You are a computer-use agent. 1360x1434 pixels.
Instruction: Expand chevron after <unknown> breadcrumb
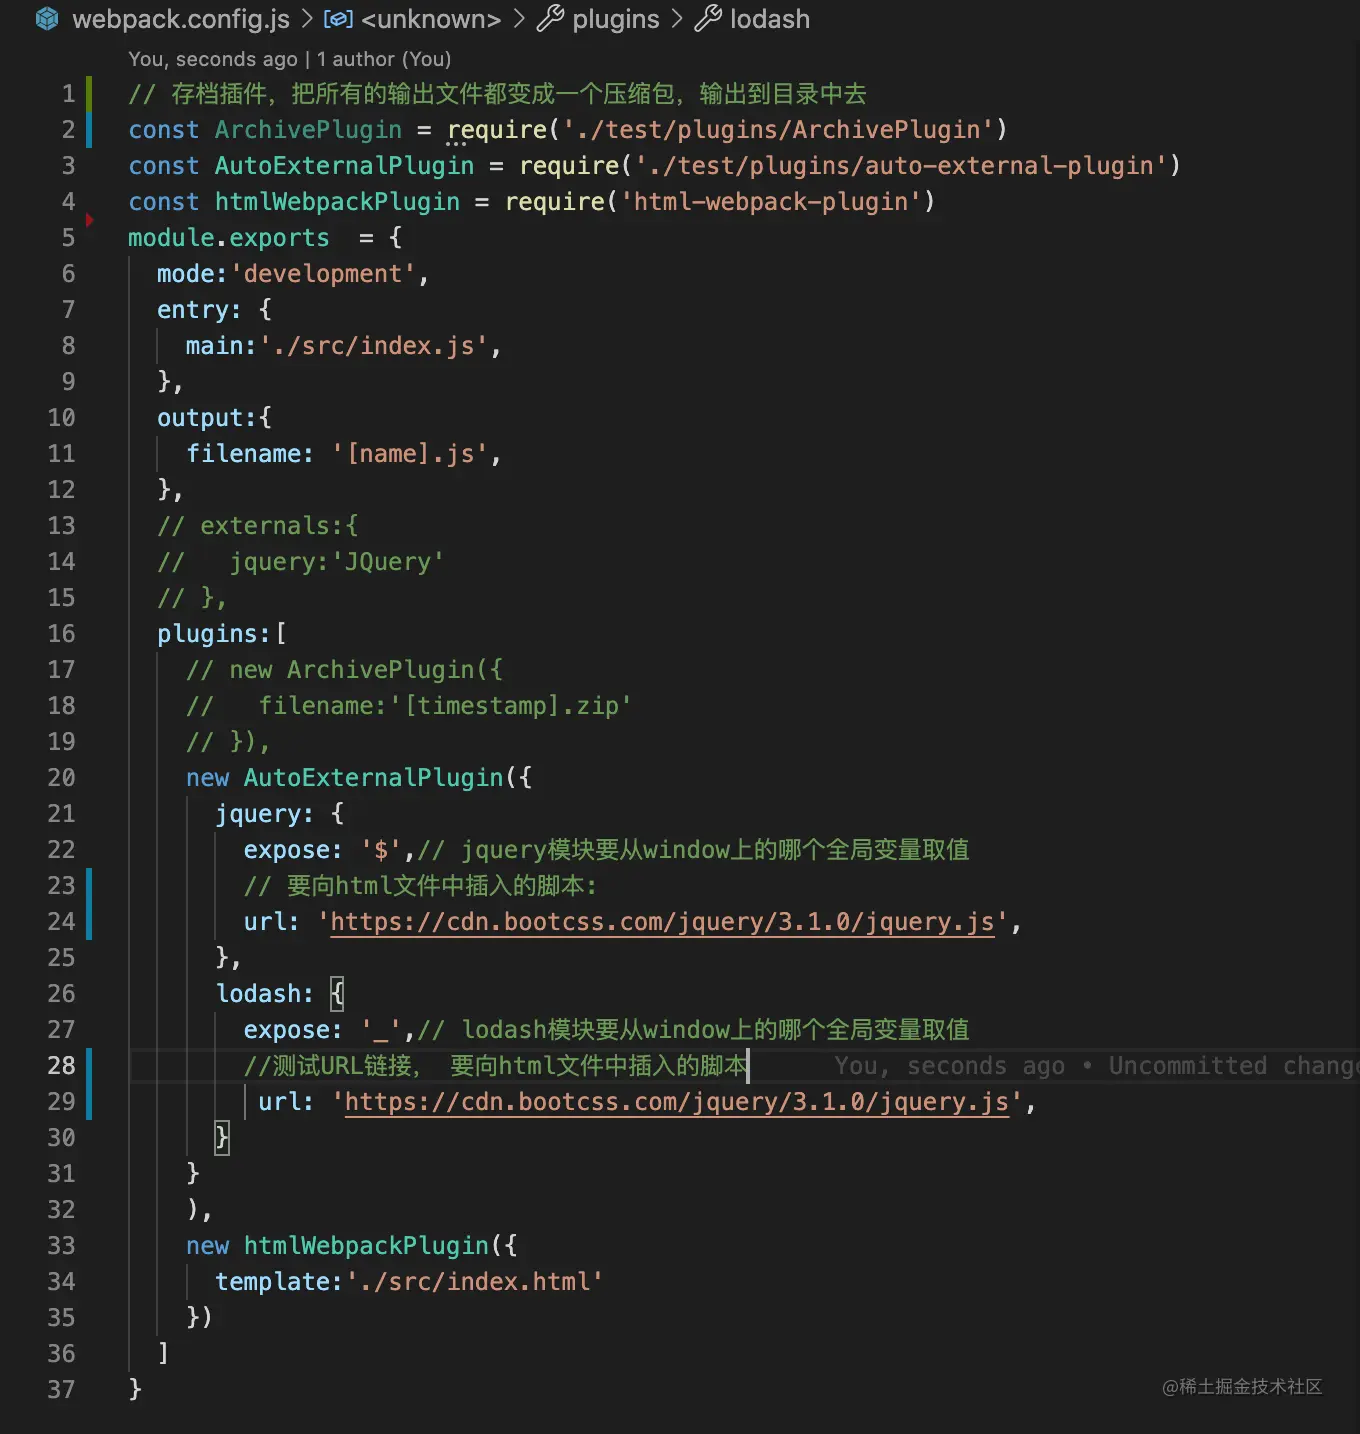[x=519, y=19]
